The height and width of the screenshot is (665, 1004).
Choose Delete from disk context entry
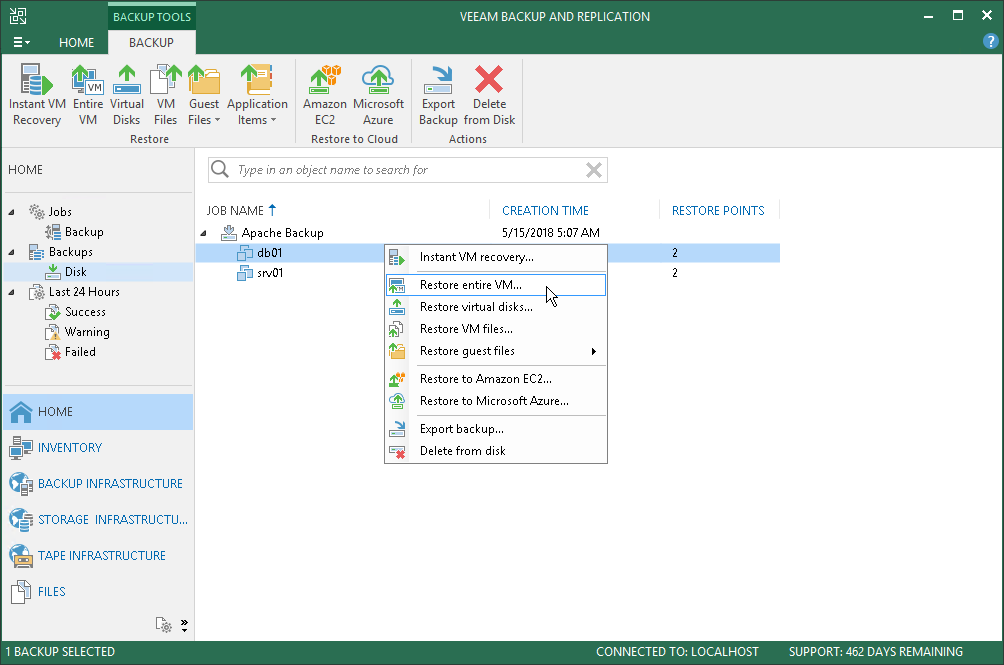point(496,451)
